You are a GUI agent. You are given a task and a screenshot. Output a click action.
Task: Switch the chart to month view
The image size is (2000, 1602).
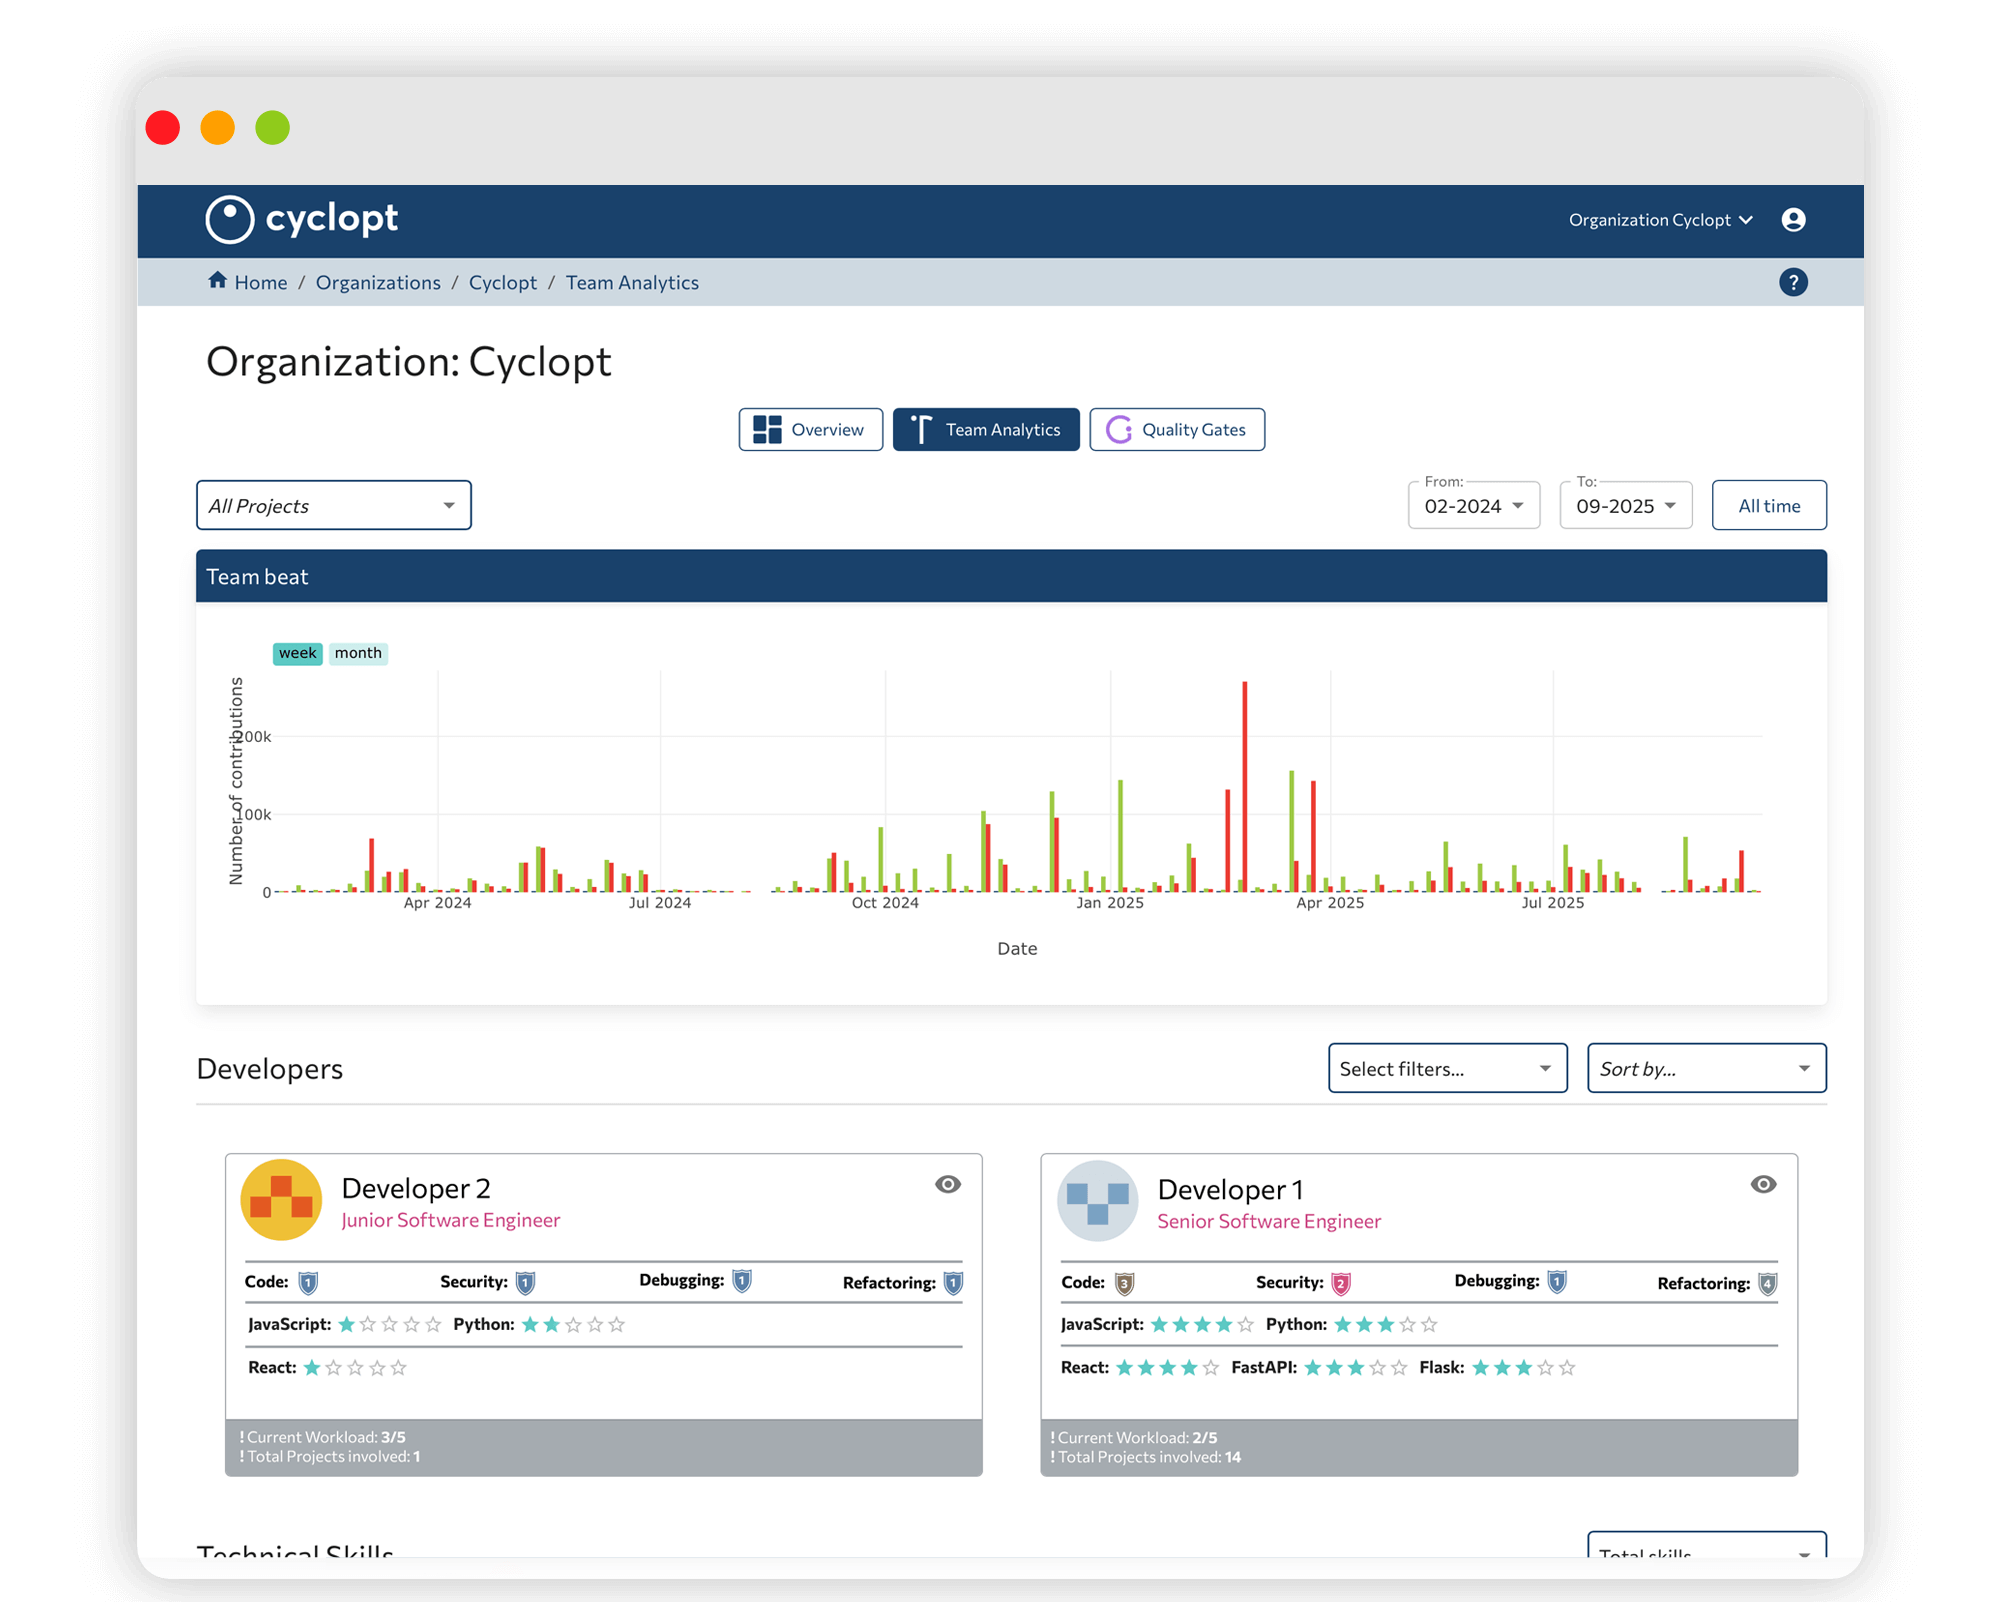[x=358, y=653]
